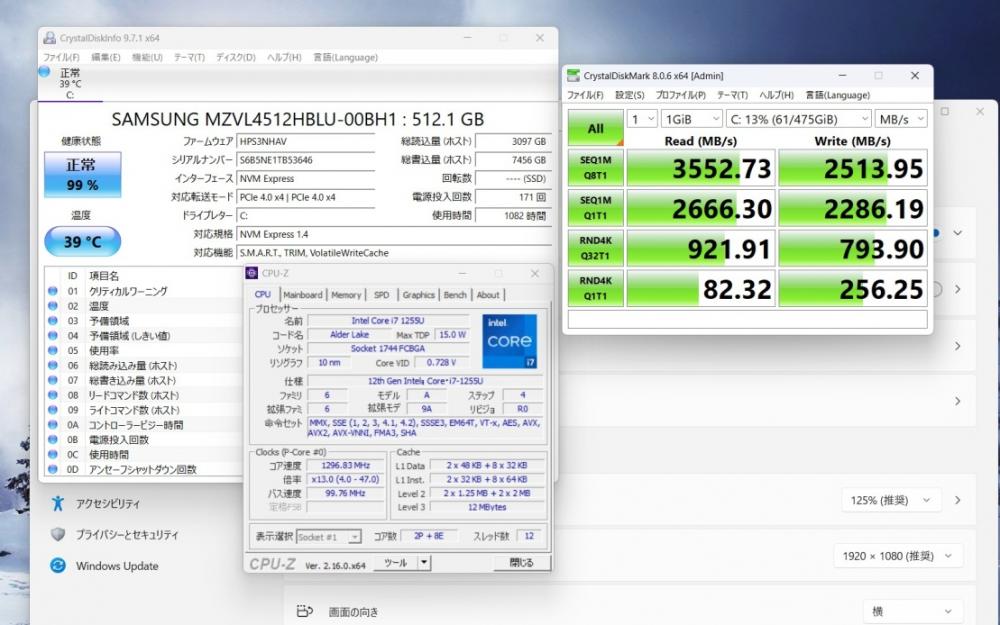
Task: Switch to the Memory tab in CPU-Z
Action: pyautogui.click(x=346, y=295)
